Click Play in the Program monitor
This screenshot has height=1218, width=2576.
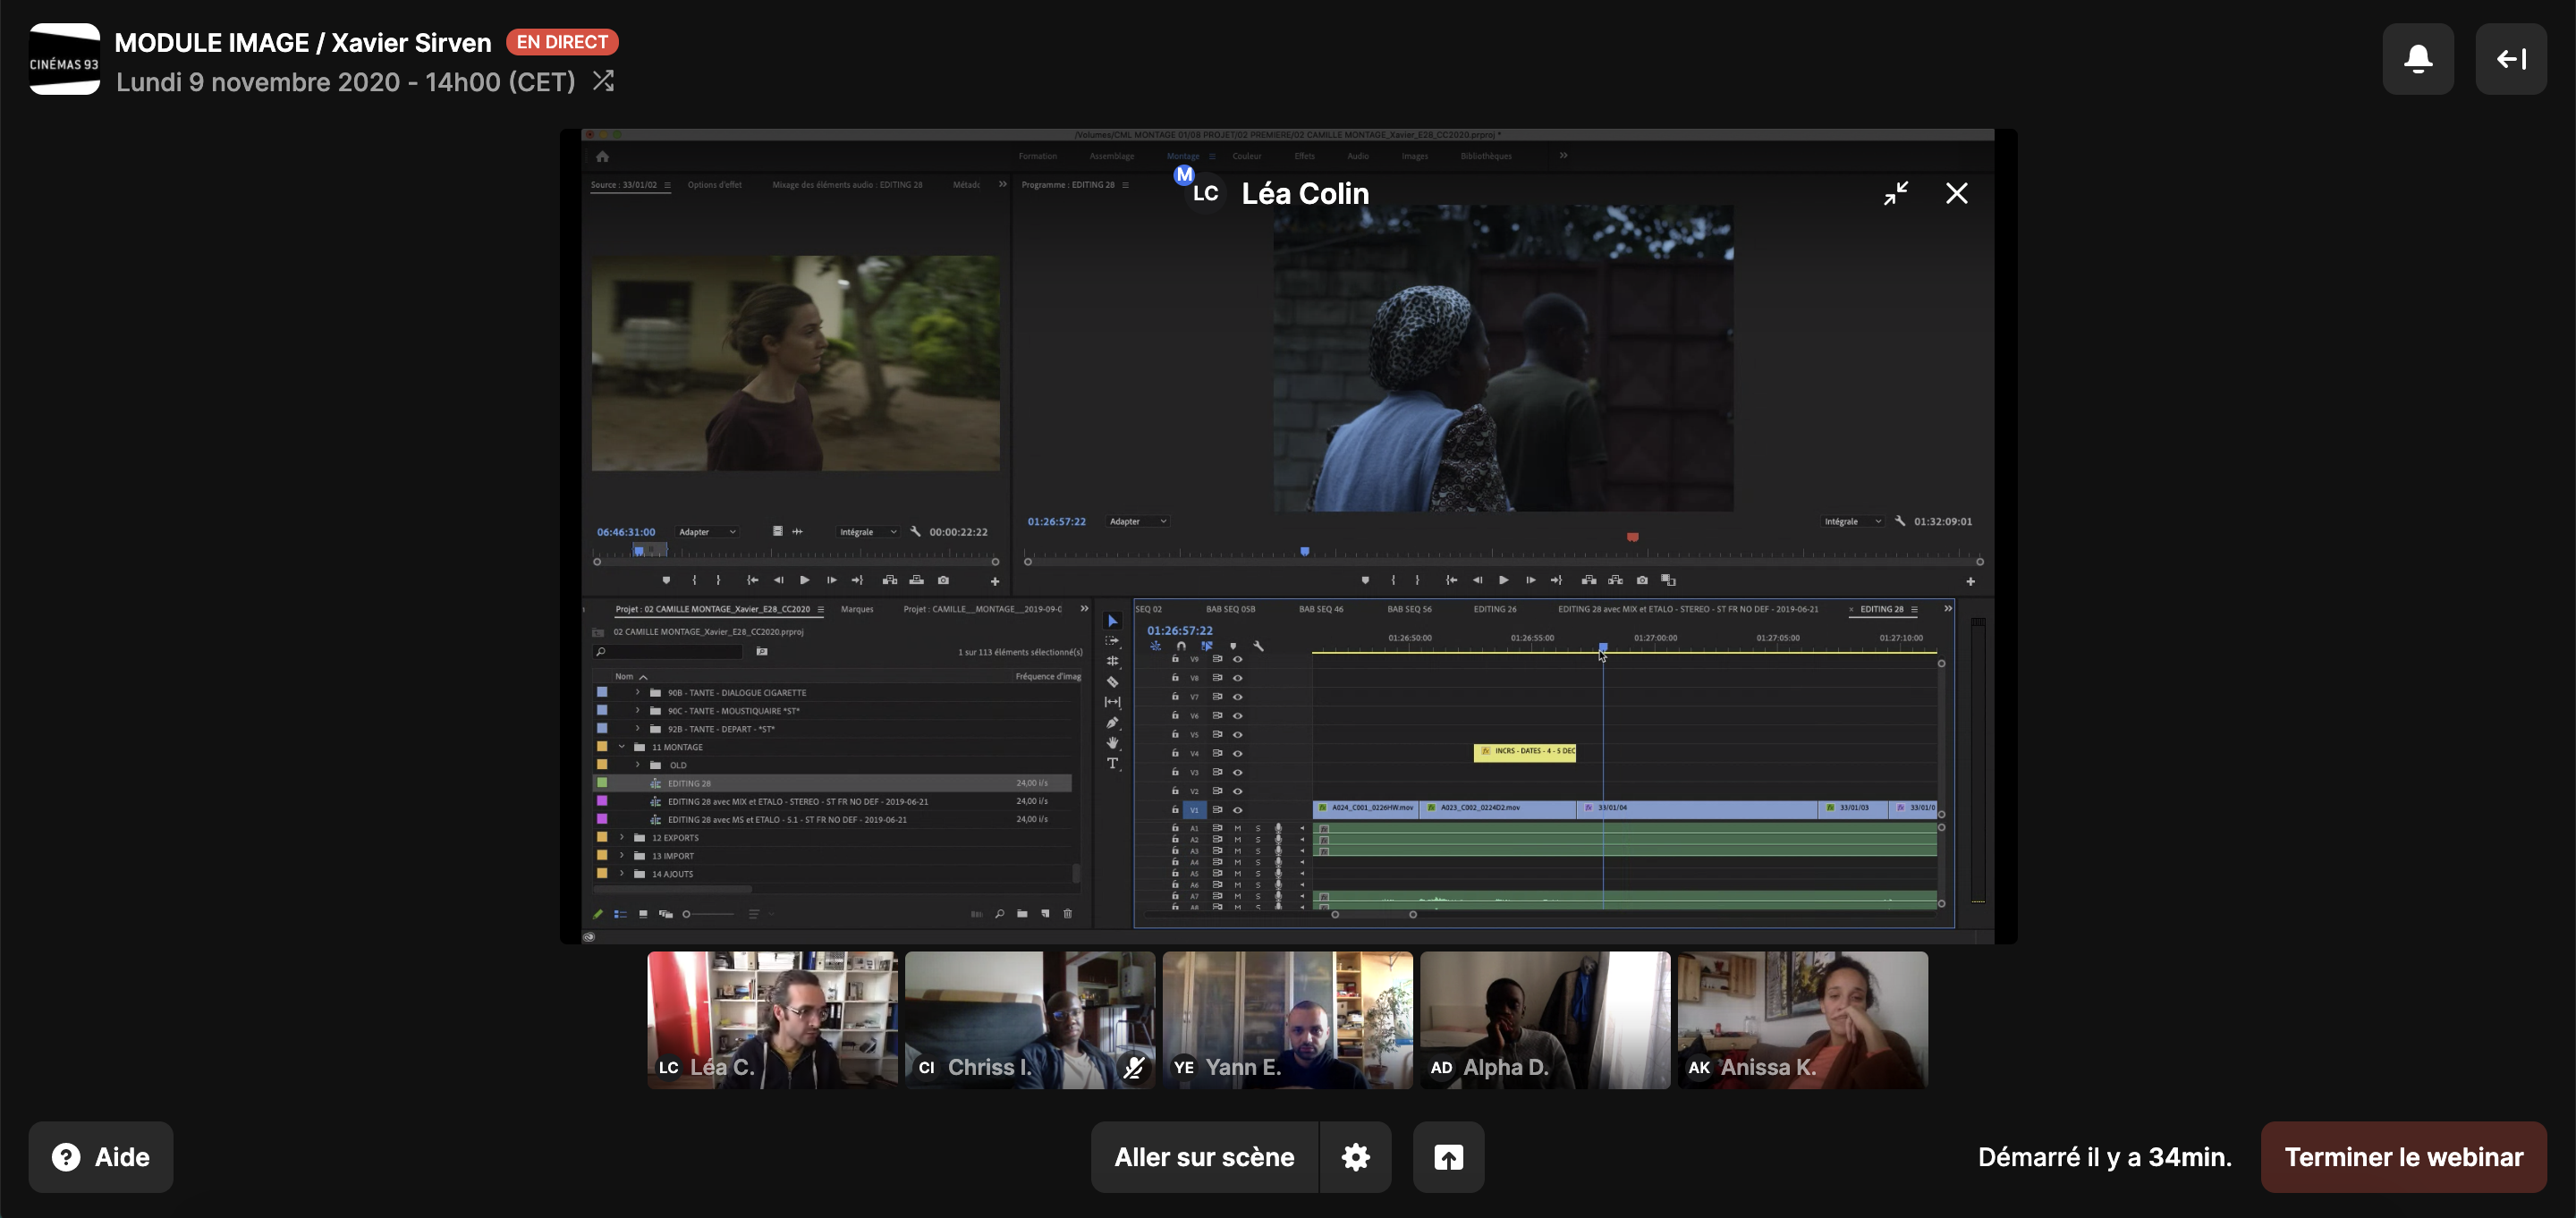coord(1503,580)
